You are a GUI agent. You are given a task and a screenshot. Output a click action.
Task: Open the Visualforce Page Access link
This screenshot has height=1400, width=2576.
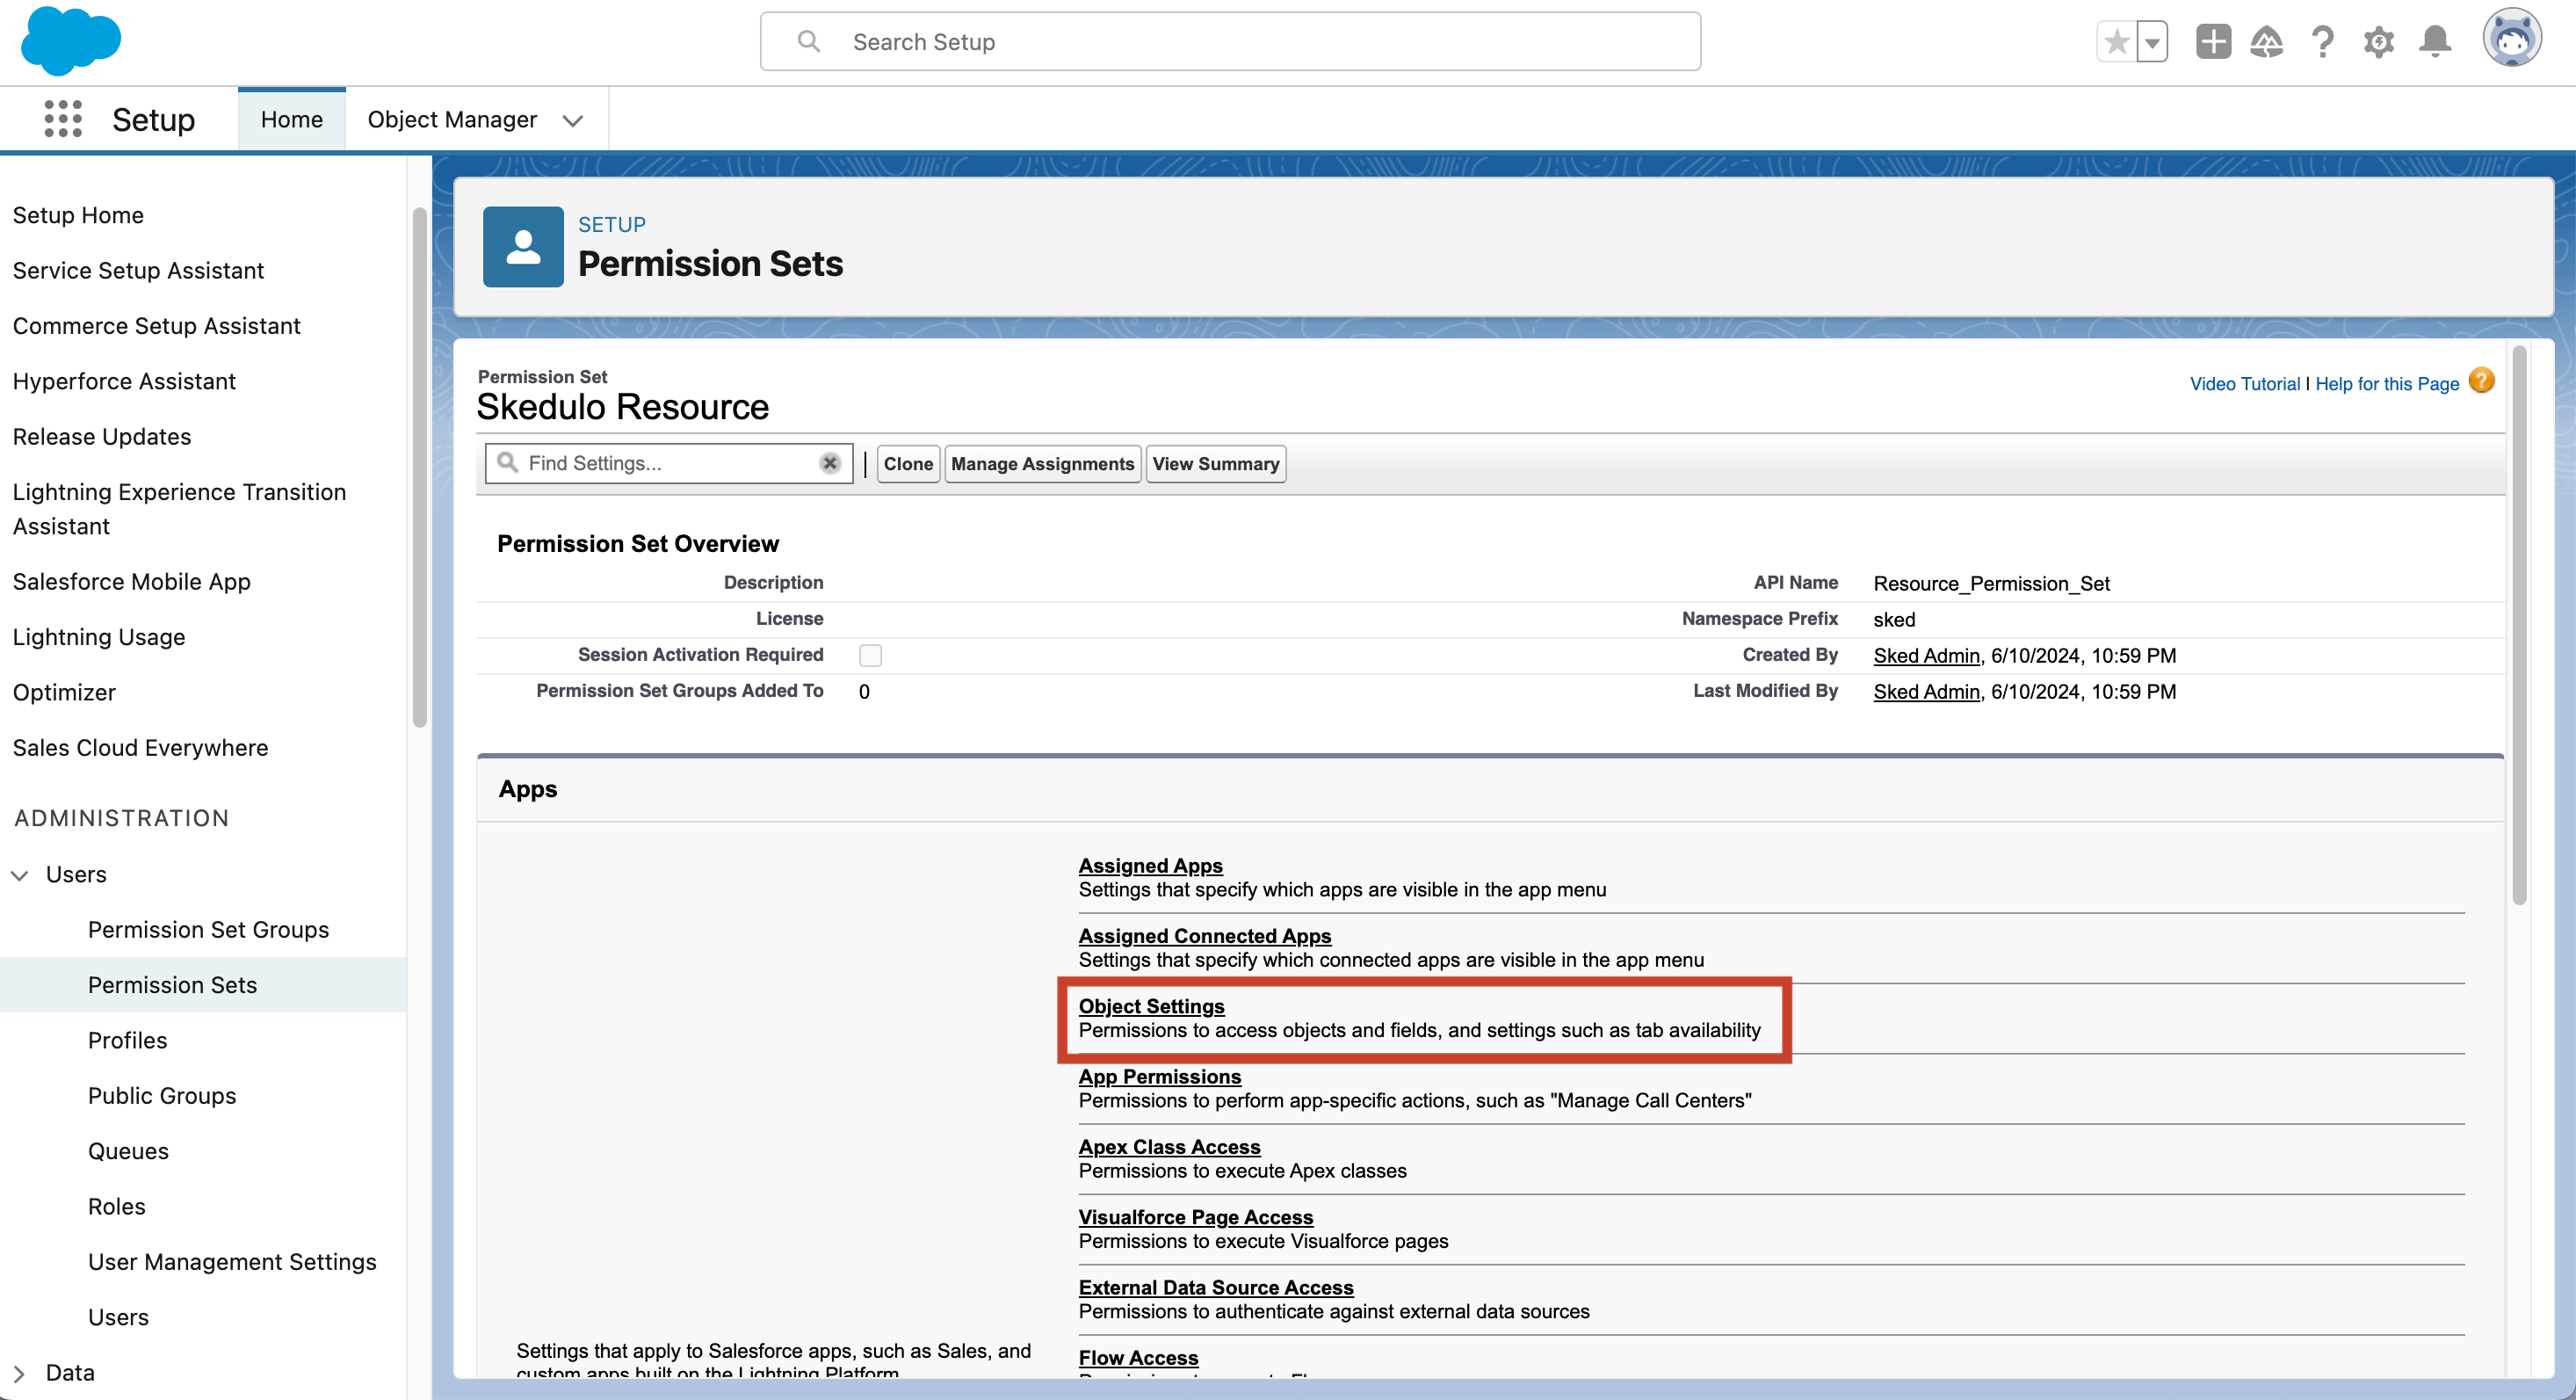pos(1195,1217)
